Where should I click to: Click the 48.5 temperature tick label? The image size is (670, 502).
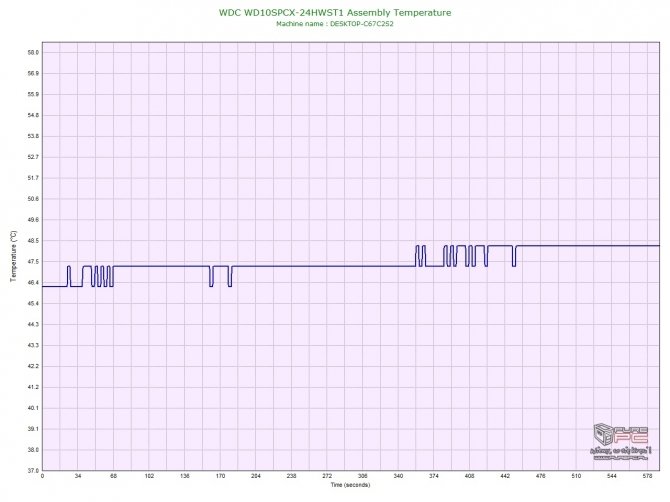point(33,241)
